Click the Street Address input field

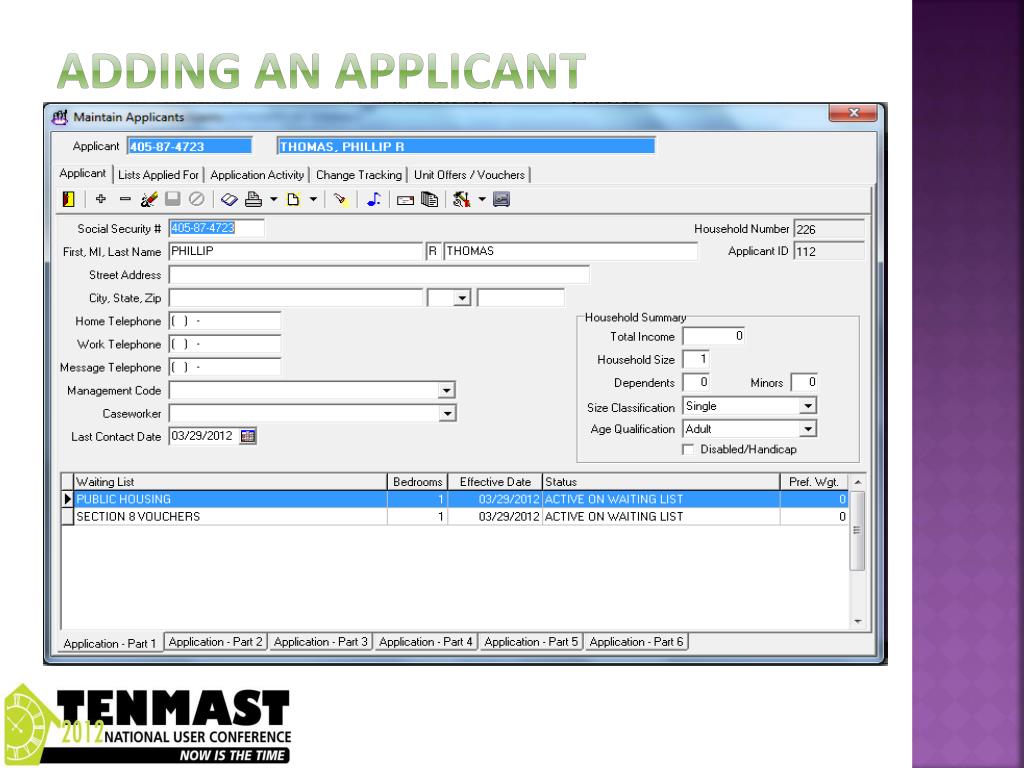pos(379,275)
